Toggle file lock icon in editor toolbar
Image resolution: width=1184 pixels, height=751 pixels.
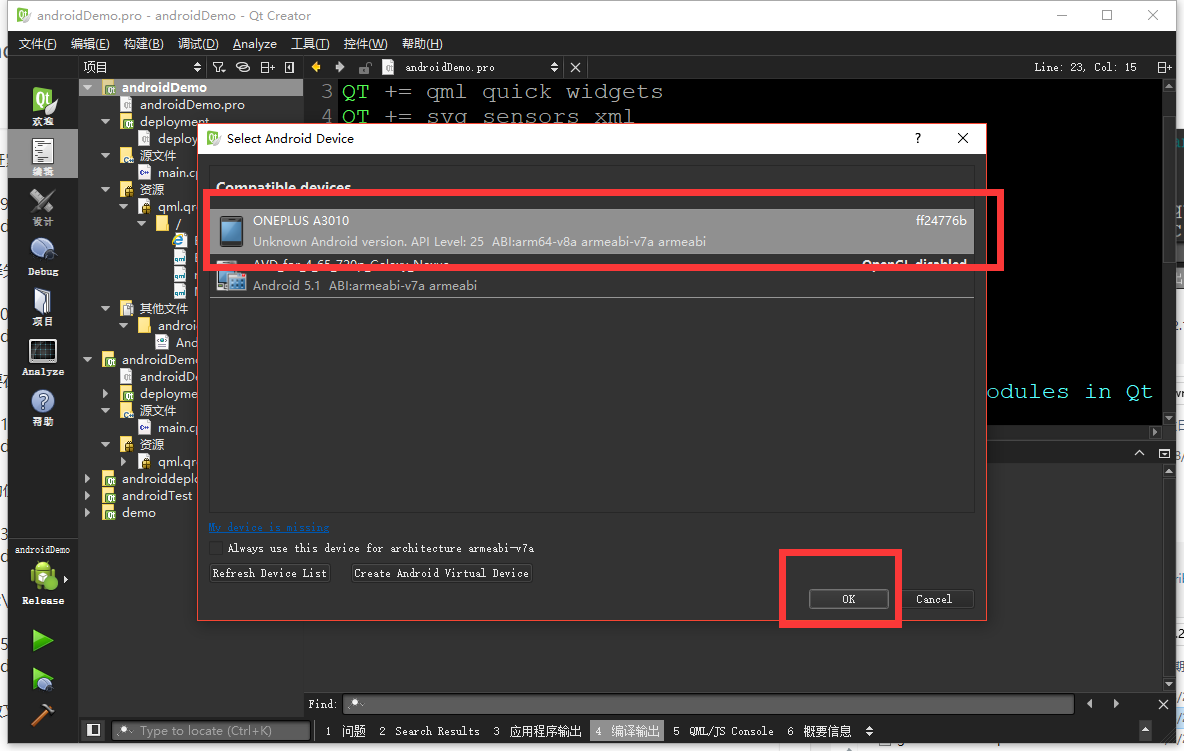tap(365, 67)
